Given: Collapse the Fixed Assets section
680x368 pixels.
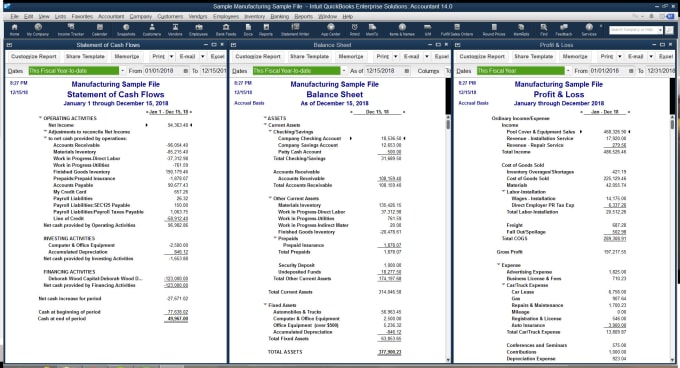Looking at the screenshot, I should point(265,305).
